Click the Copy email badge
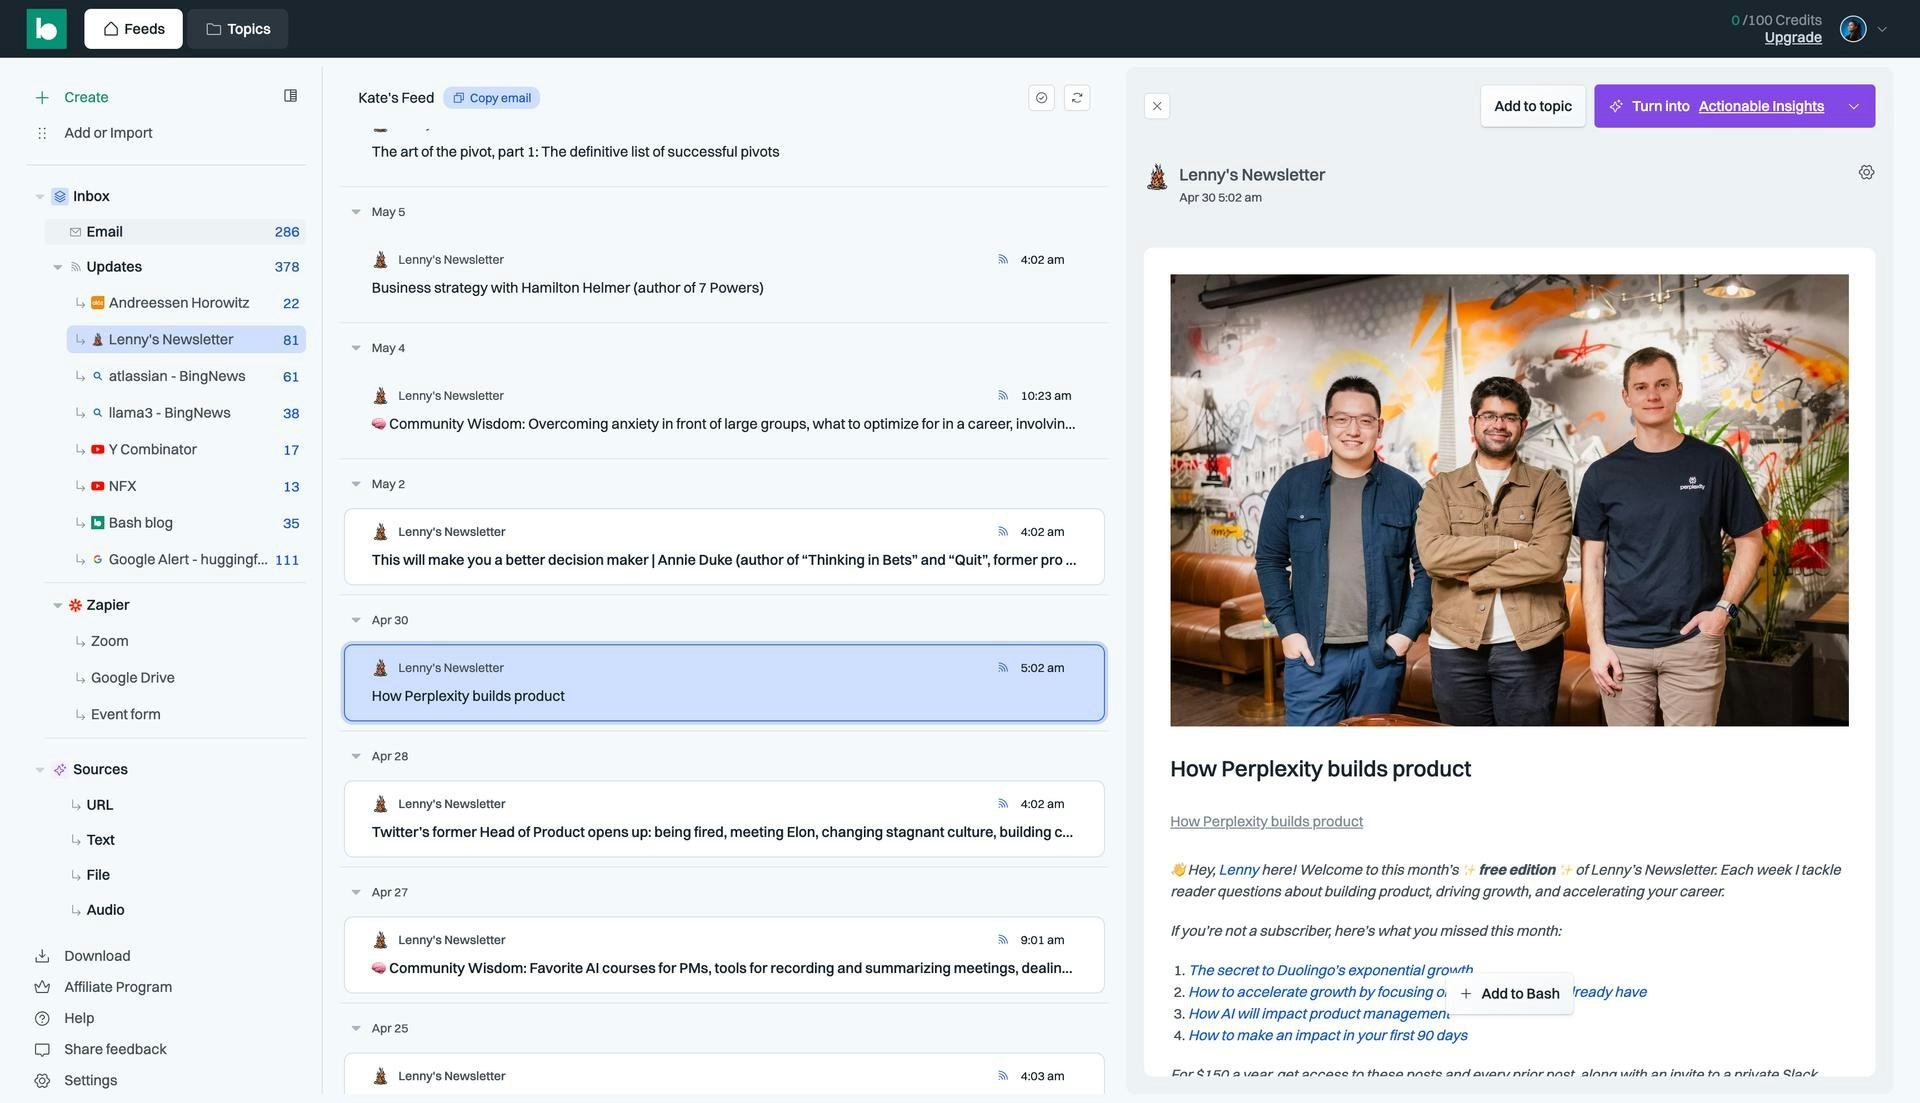Screen dimensions: 1920x1103 tap(491, 98)
